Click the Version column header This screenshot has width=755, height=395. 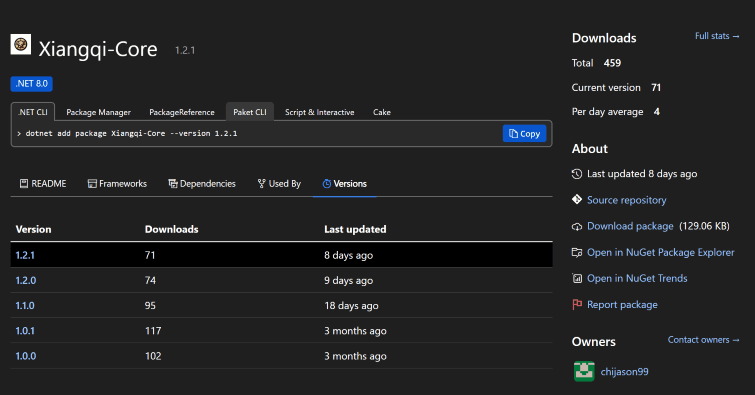33,229
